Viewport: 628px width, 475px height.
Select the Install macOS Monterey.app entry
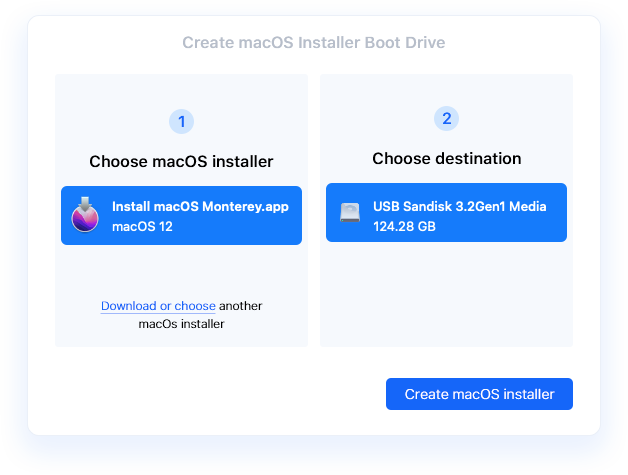point(181,215)
